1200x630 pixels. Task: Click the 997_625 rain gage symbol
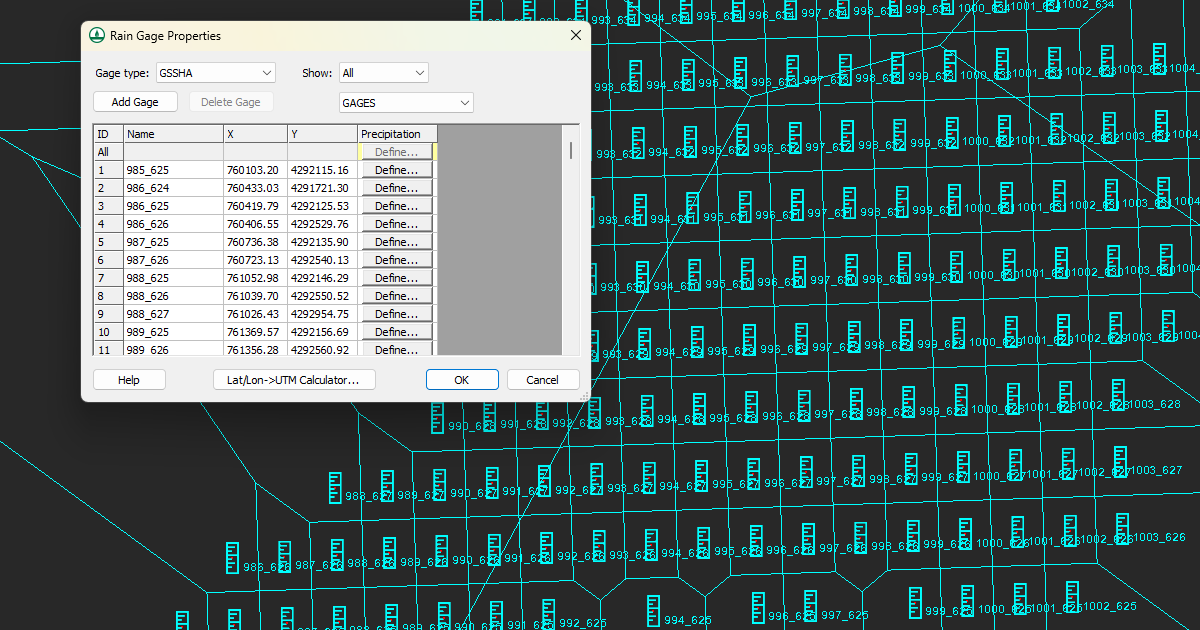[810, 607]
